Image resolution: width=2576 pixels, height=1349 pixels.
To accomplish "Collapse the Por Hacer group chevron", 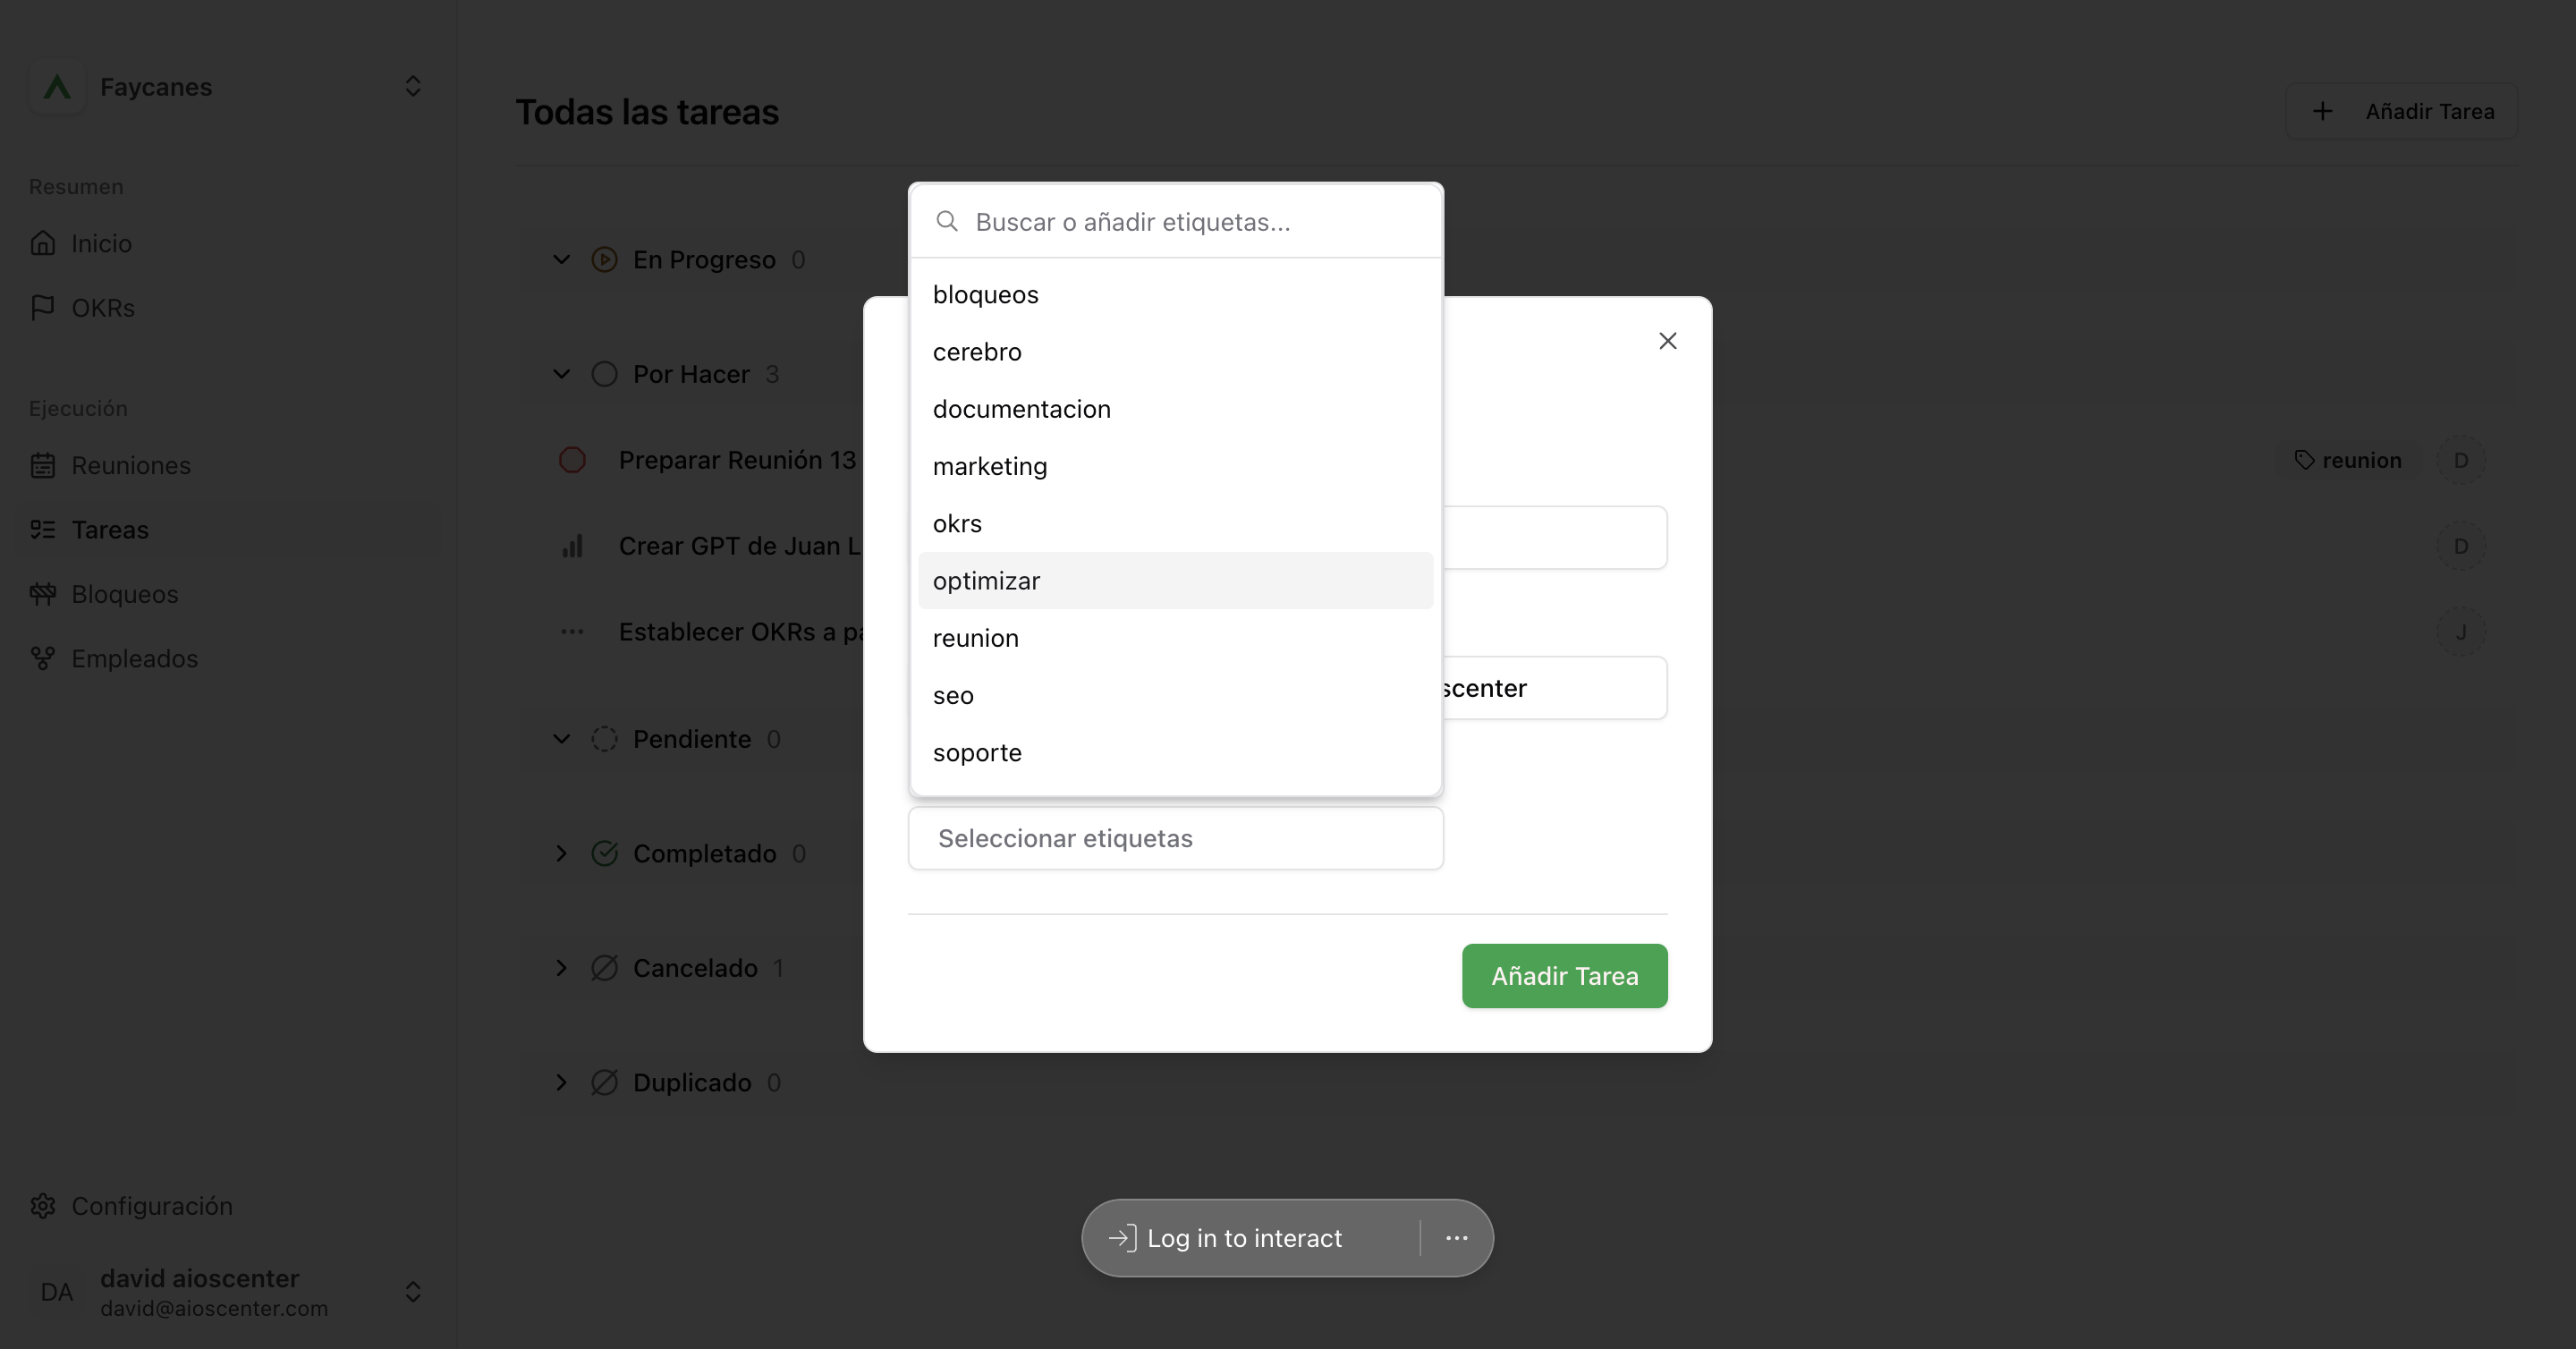I will coord(562,374).
